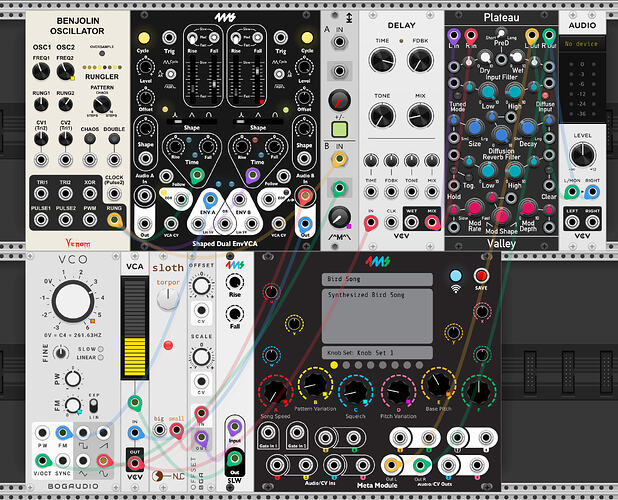Click the Decay knob on Plateau
Viewport: 618px width, 500px height.
527,127
